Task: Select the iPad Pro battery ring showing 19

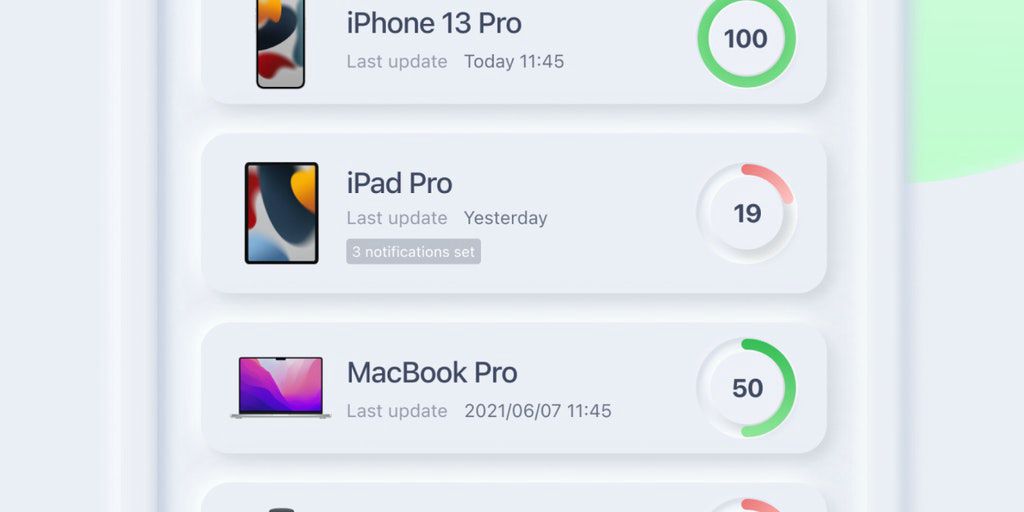Action: point(746,214)
